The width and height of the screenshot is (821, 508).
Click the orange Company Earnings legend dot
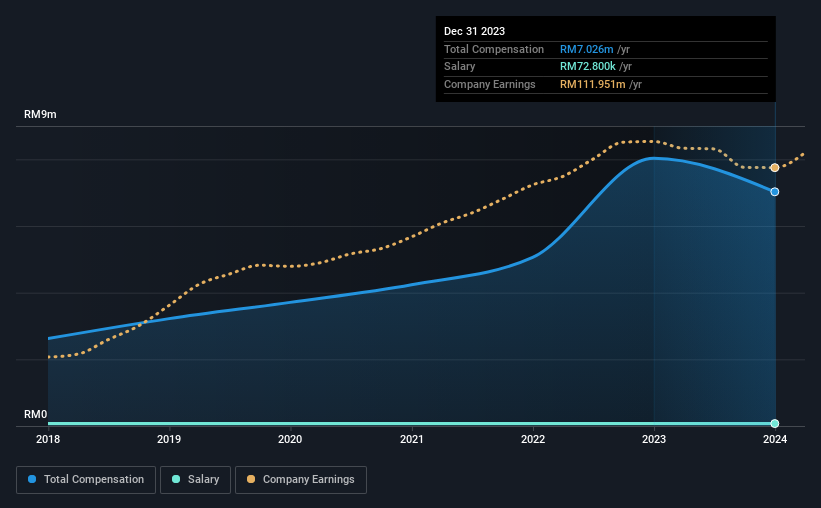pos(251,479)
